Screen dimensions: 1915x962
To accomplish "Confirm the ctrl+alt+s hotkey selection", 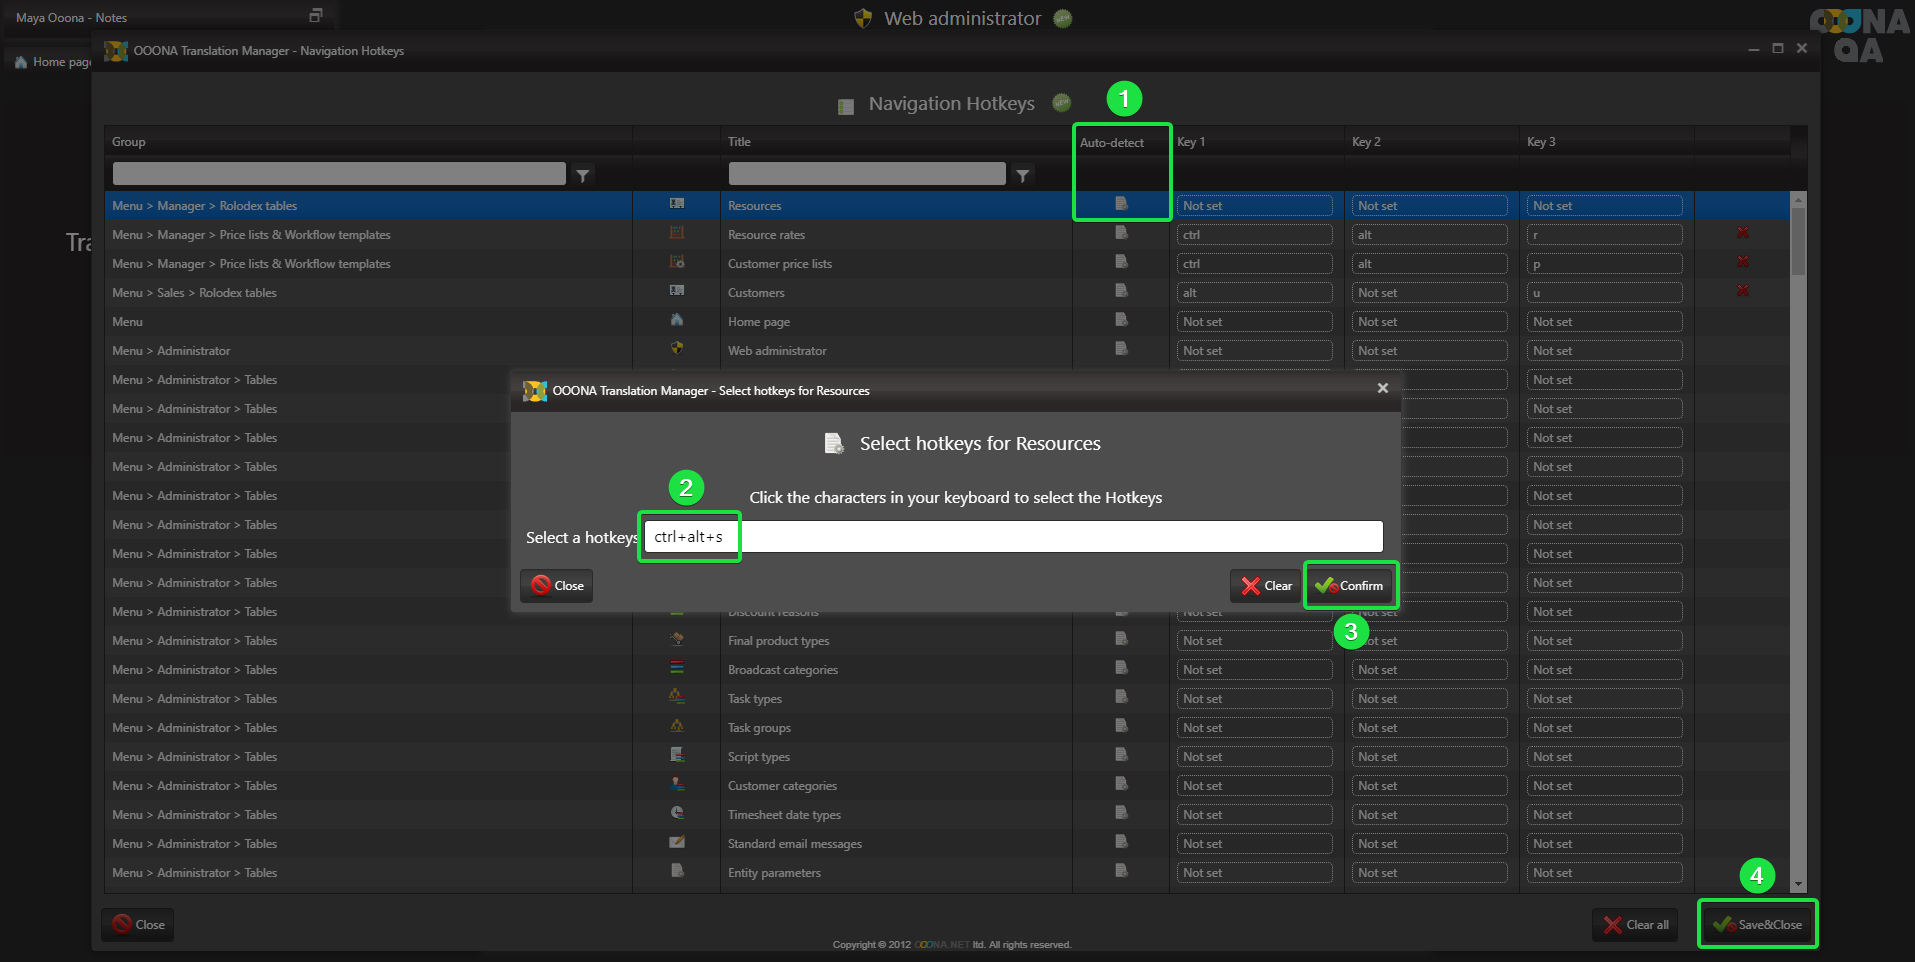I will tap(1350, 586).
